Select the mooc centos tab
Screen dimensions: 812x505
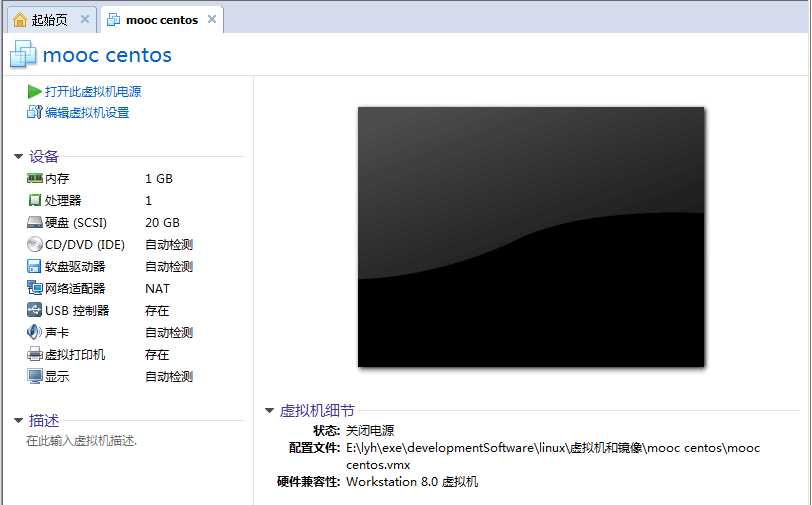click(162, 20)
